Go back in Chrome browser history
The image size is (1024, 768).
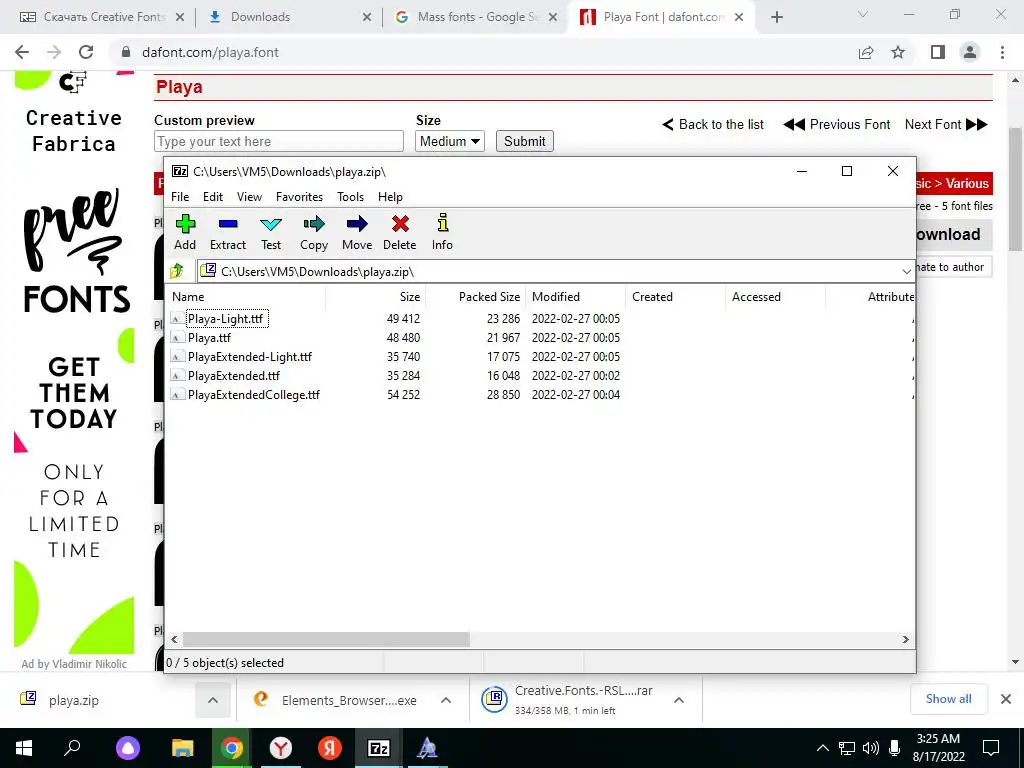point(22,52)
